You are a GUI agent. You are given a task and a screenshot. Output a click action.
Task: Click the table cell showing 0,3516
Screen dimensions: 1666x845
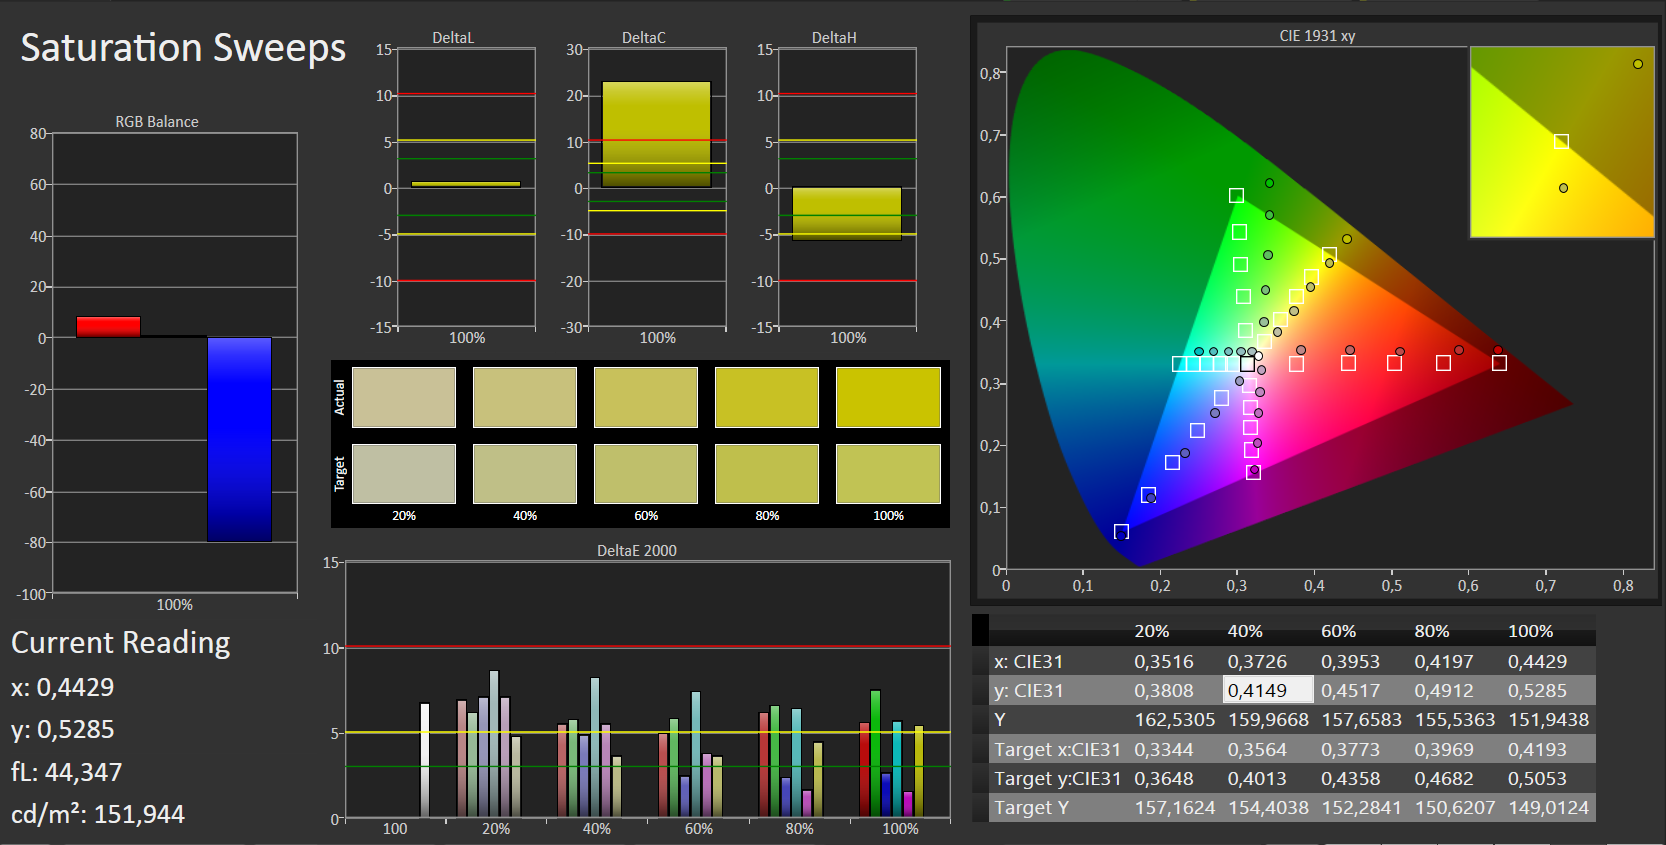tap(1164, 662)
